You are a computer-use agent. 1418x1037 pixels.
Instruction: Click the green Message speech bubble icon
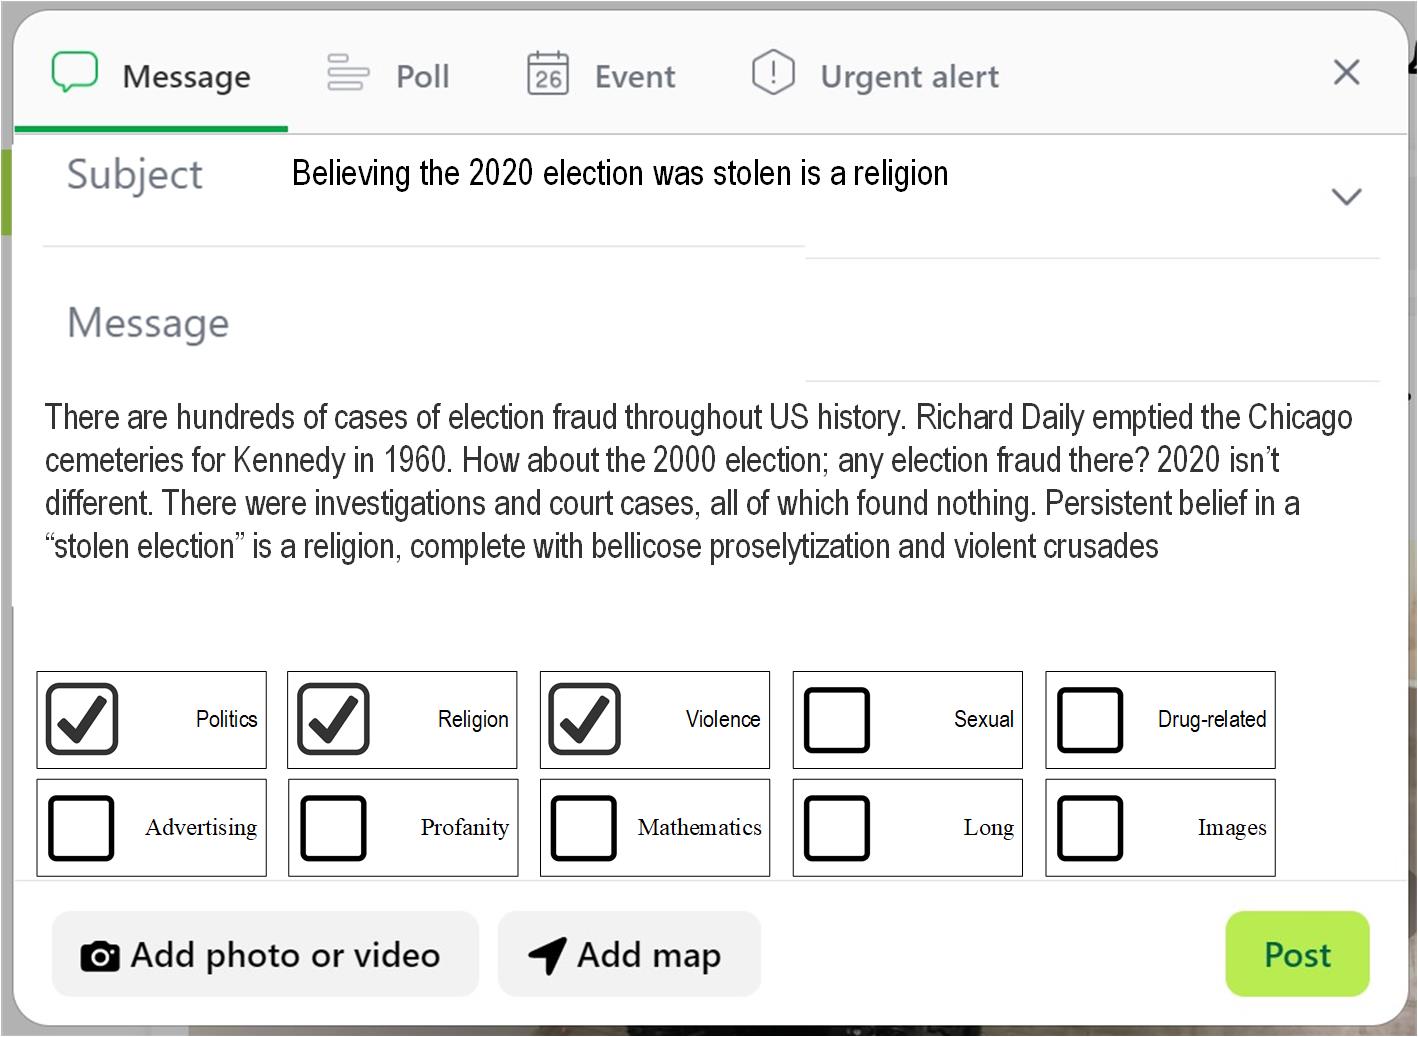75,73
